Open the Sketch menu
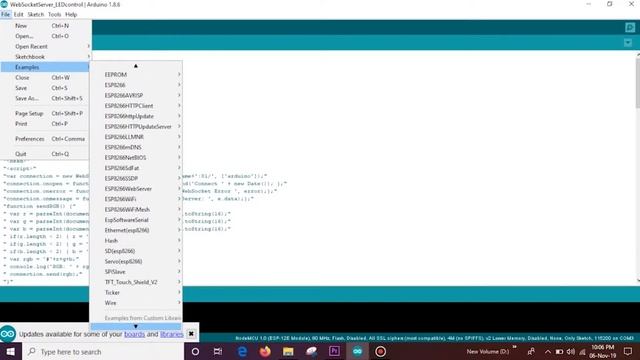The width and height of the screenshot is (640, 360). click(36, 14)
